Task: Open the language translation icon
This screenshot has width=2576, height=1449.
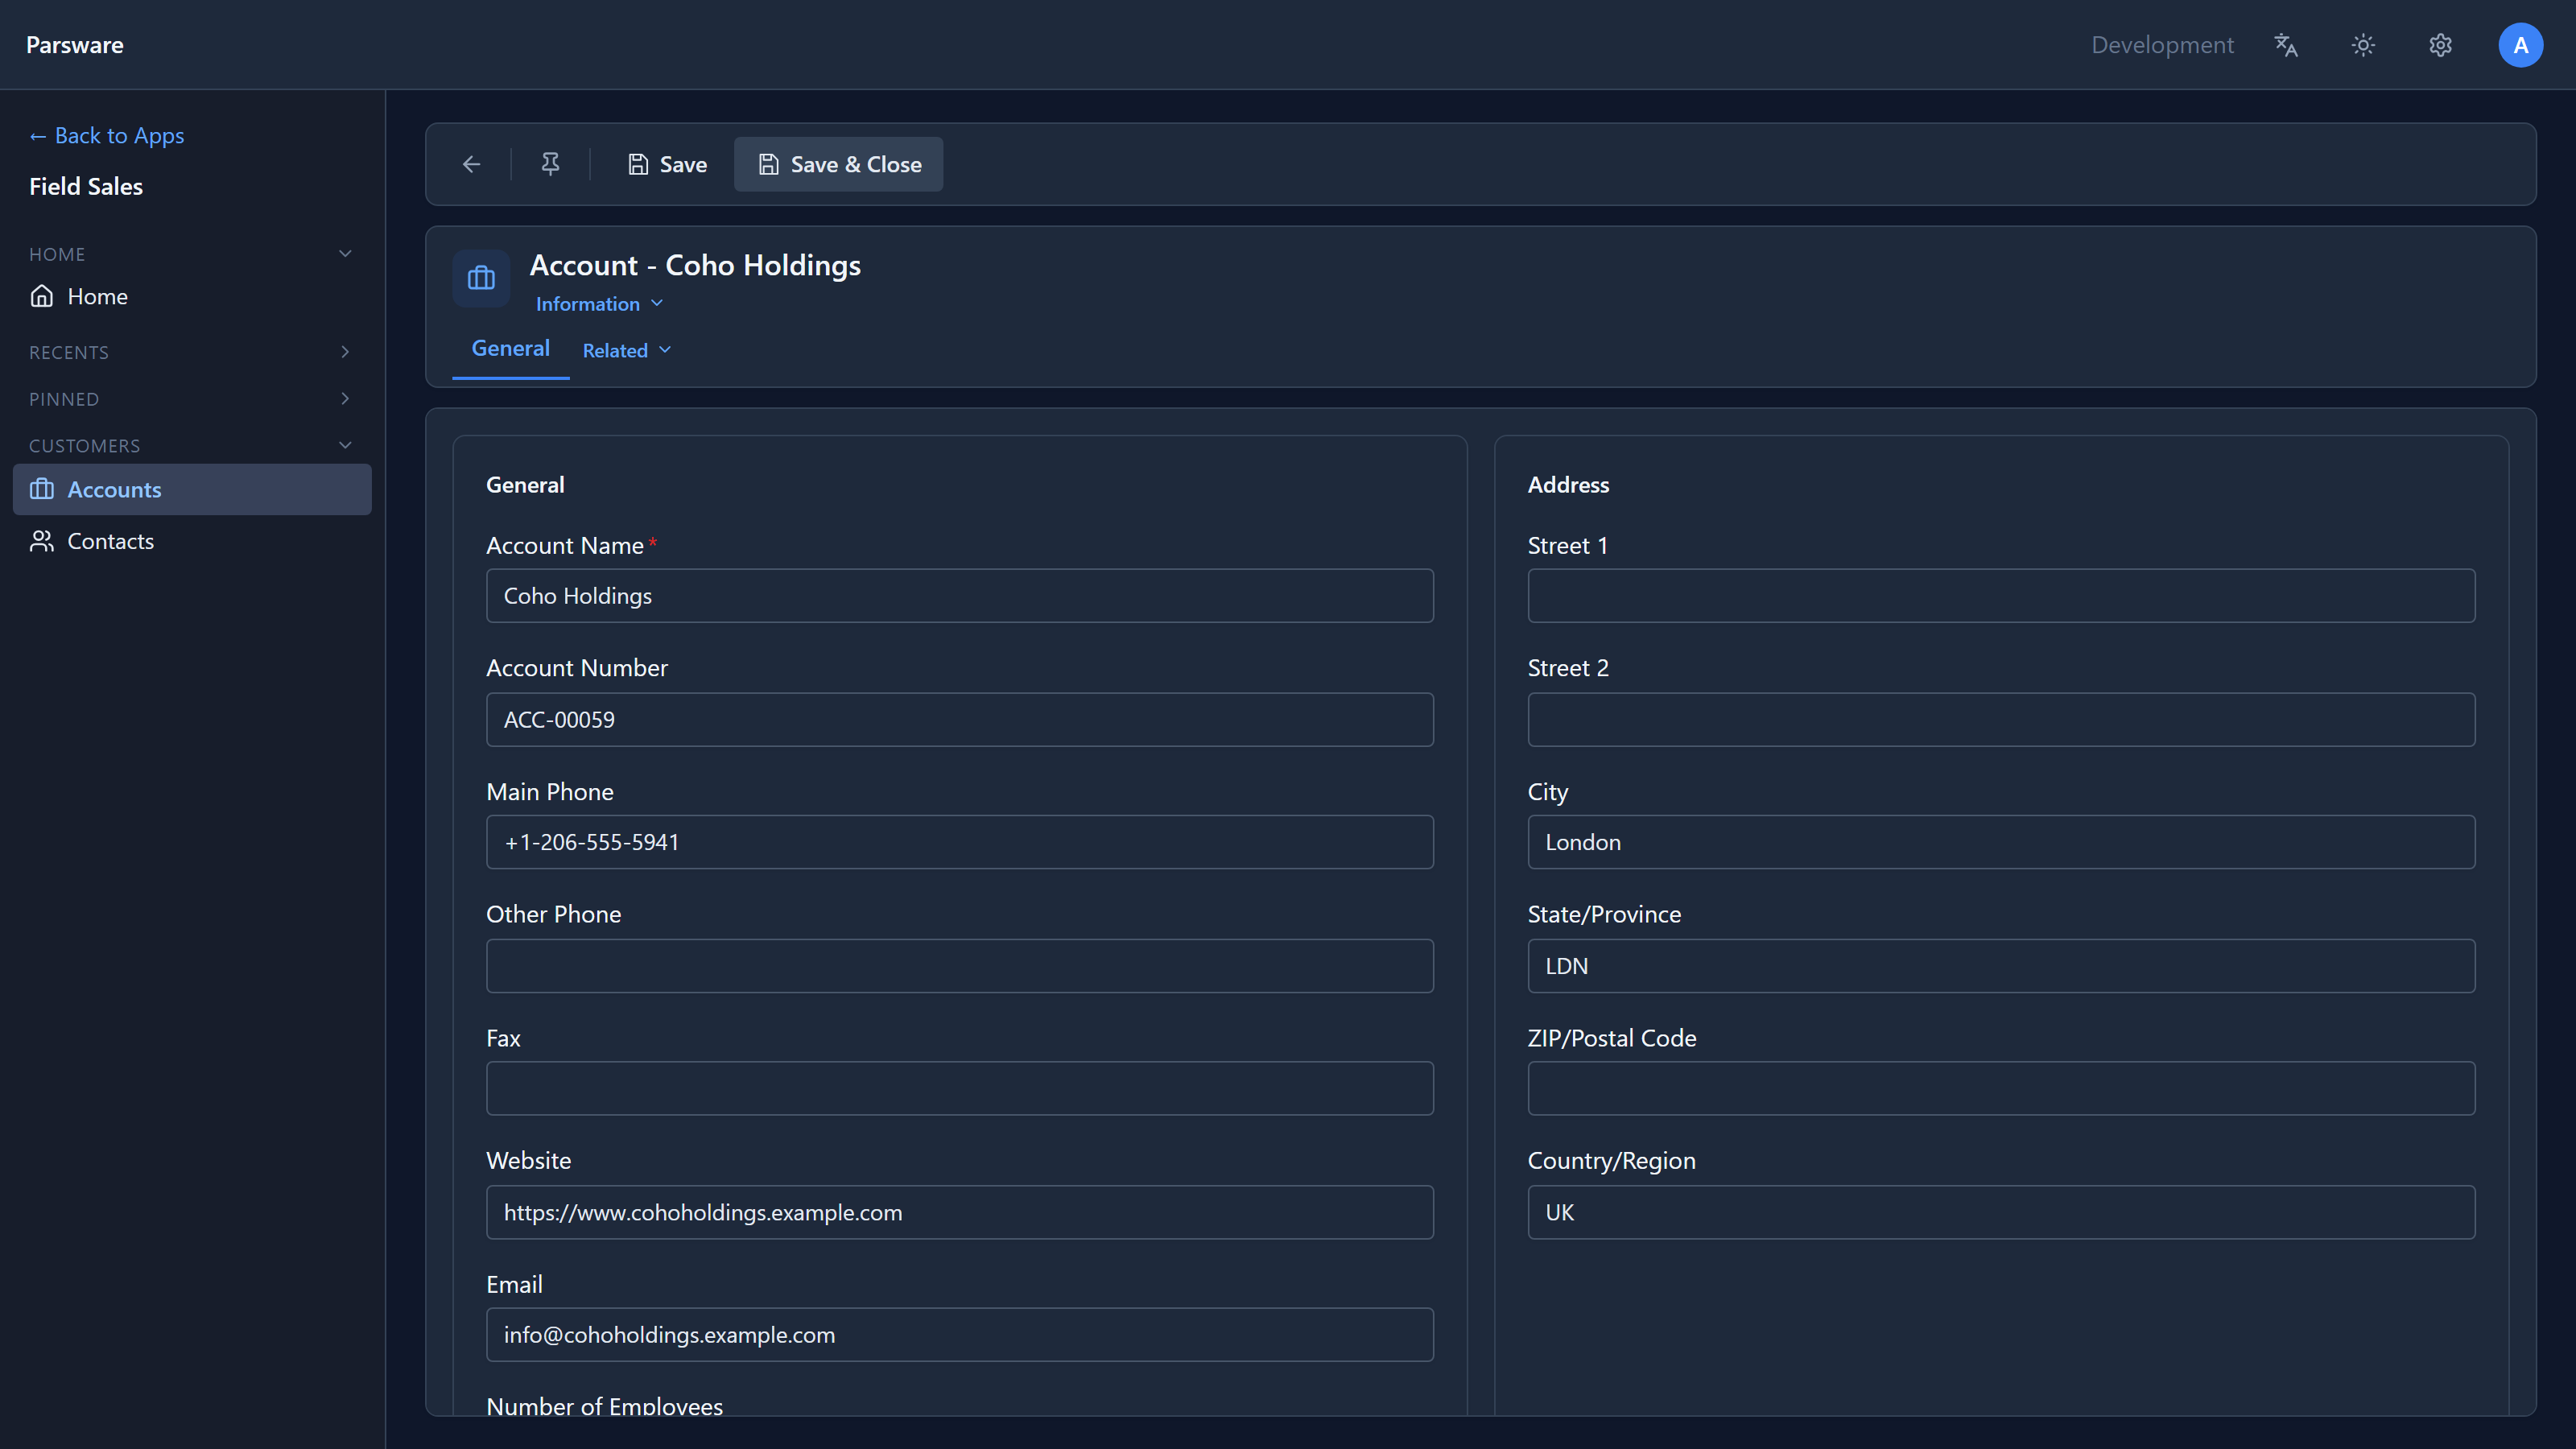Action: 2286,45
